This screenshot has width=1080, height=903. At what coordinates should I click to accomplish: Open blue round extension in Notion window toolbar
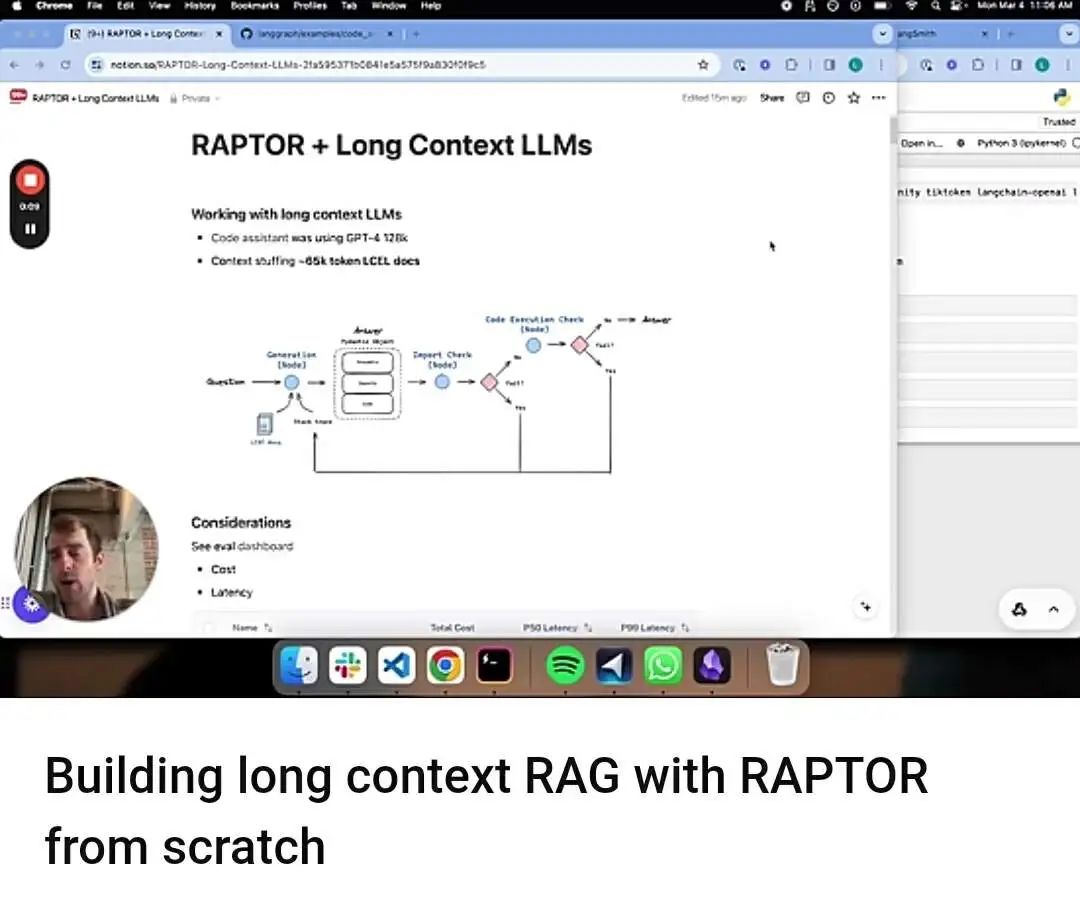765,65
